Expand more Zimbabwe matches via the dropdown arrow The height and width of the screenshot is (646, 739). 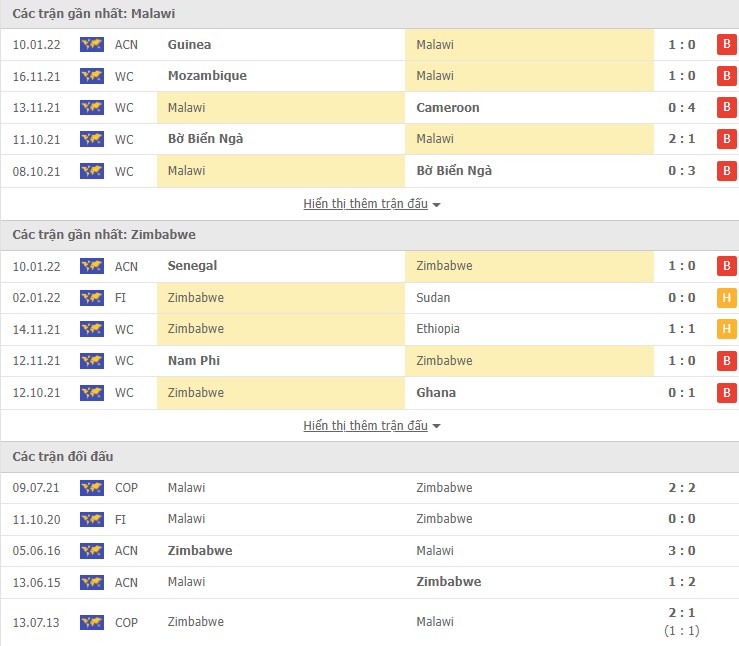pyautogui.click(x=436, y=427)
